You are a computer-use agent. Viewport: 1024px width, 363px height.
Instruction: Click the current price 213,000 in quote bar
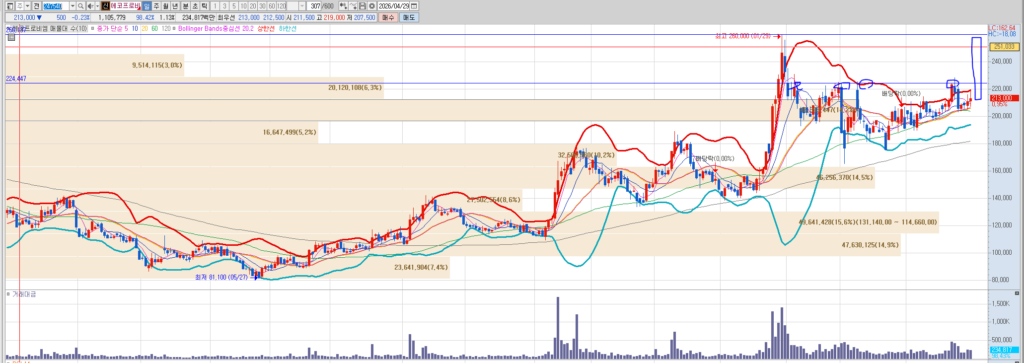point(24,18)
